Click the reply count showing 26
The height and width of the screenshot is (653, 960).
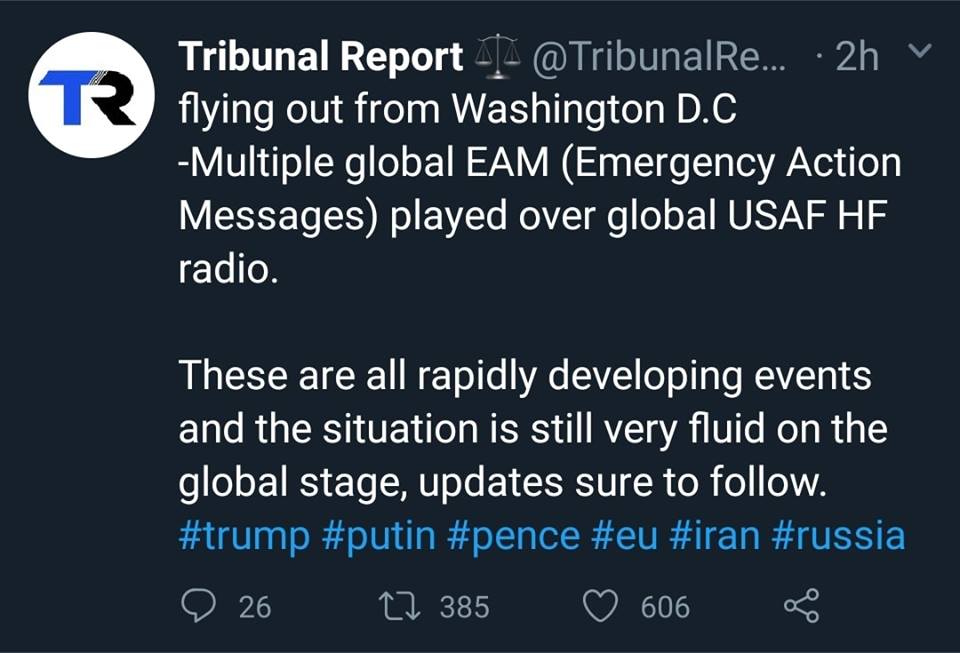coord(255,607)
